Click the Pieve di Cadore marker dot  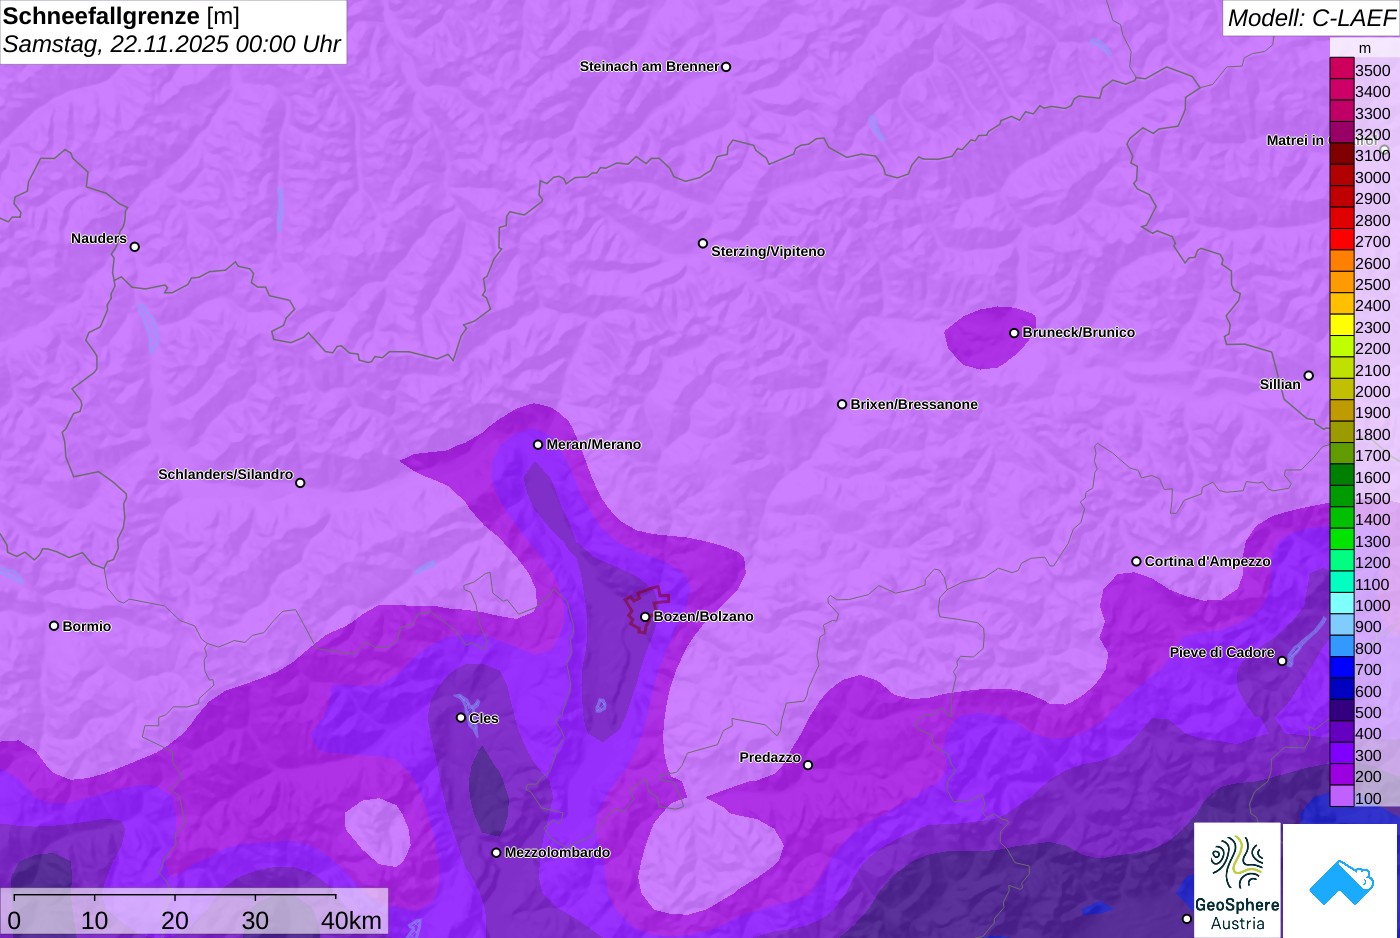click(1282, 661)
